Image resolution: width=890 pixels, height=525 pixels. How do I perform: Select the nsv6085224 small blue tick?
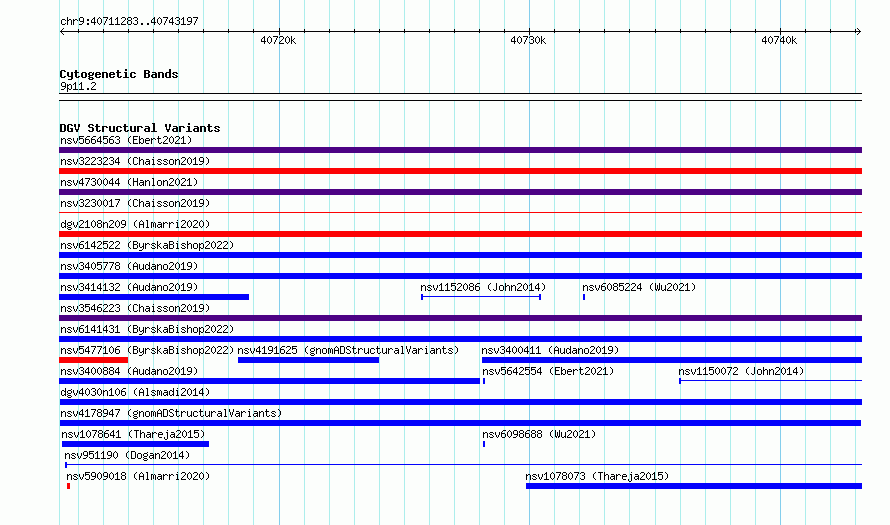point(584,297)
